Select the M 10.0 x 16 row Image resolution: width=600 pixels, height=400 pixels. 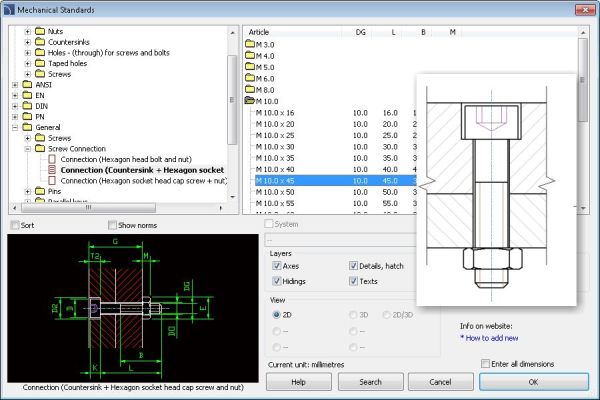[x=335, y=113]
